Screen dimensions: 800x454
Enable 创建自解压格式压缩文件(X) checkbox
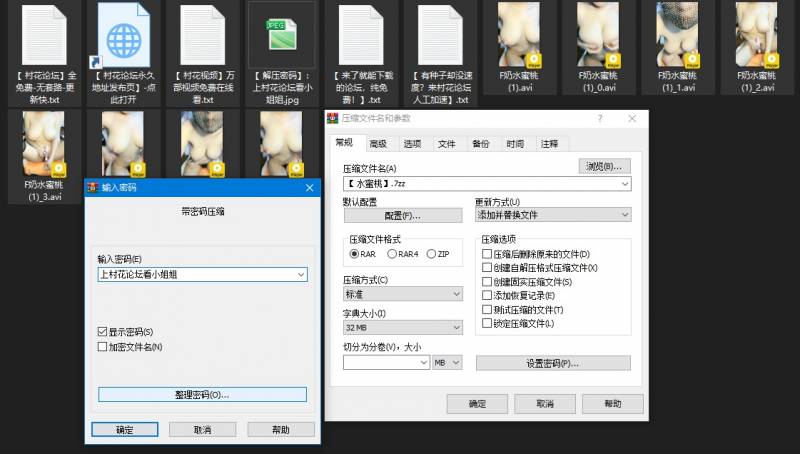(x=487, y=267)
